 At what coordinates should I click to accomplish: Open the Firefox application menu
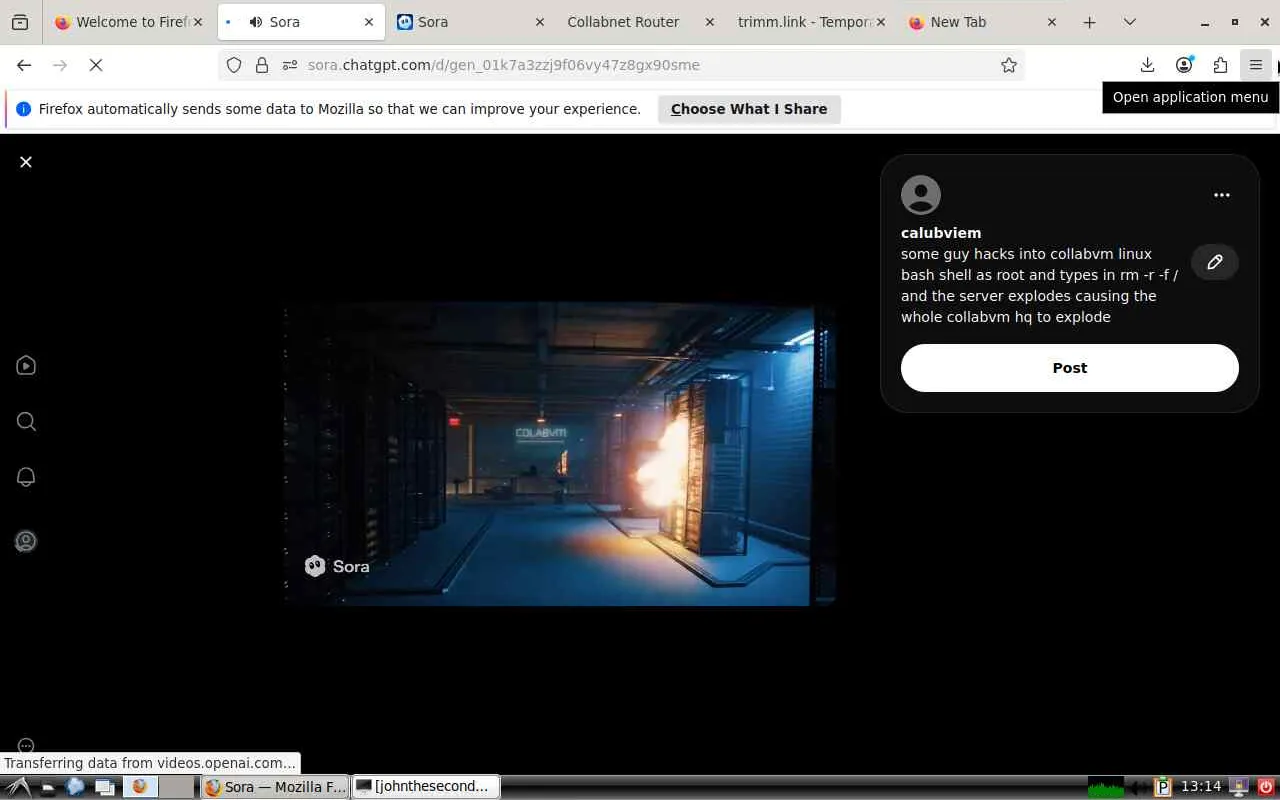1256,65
